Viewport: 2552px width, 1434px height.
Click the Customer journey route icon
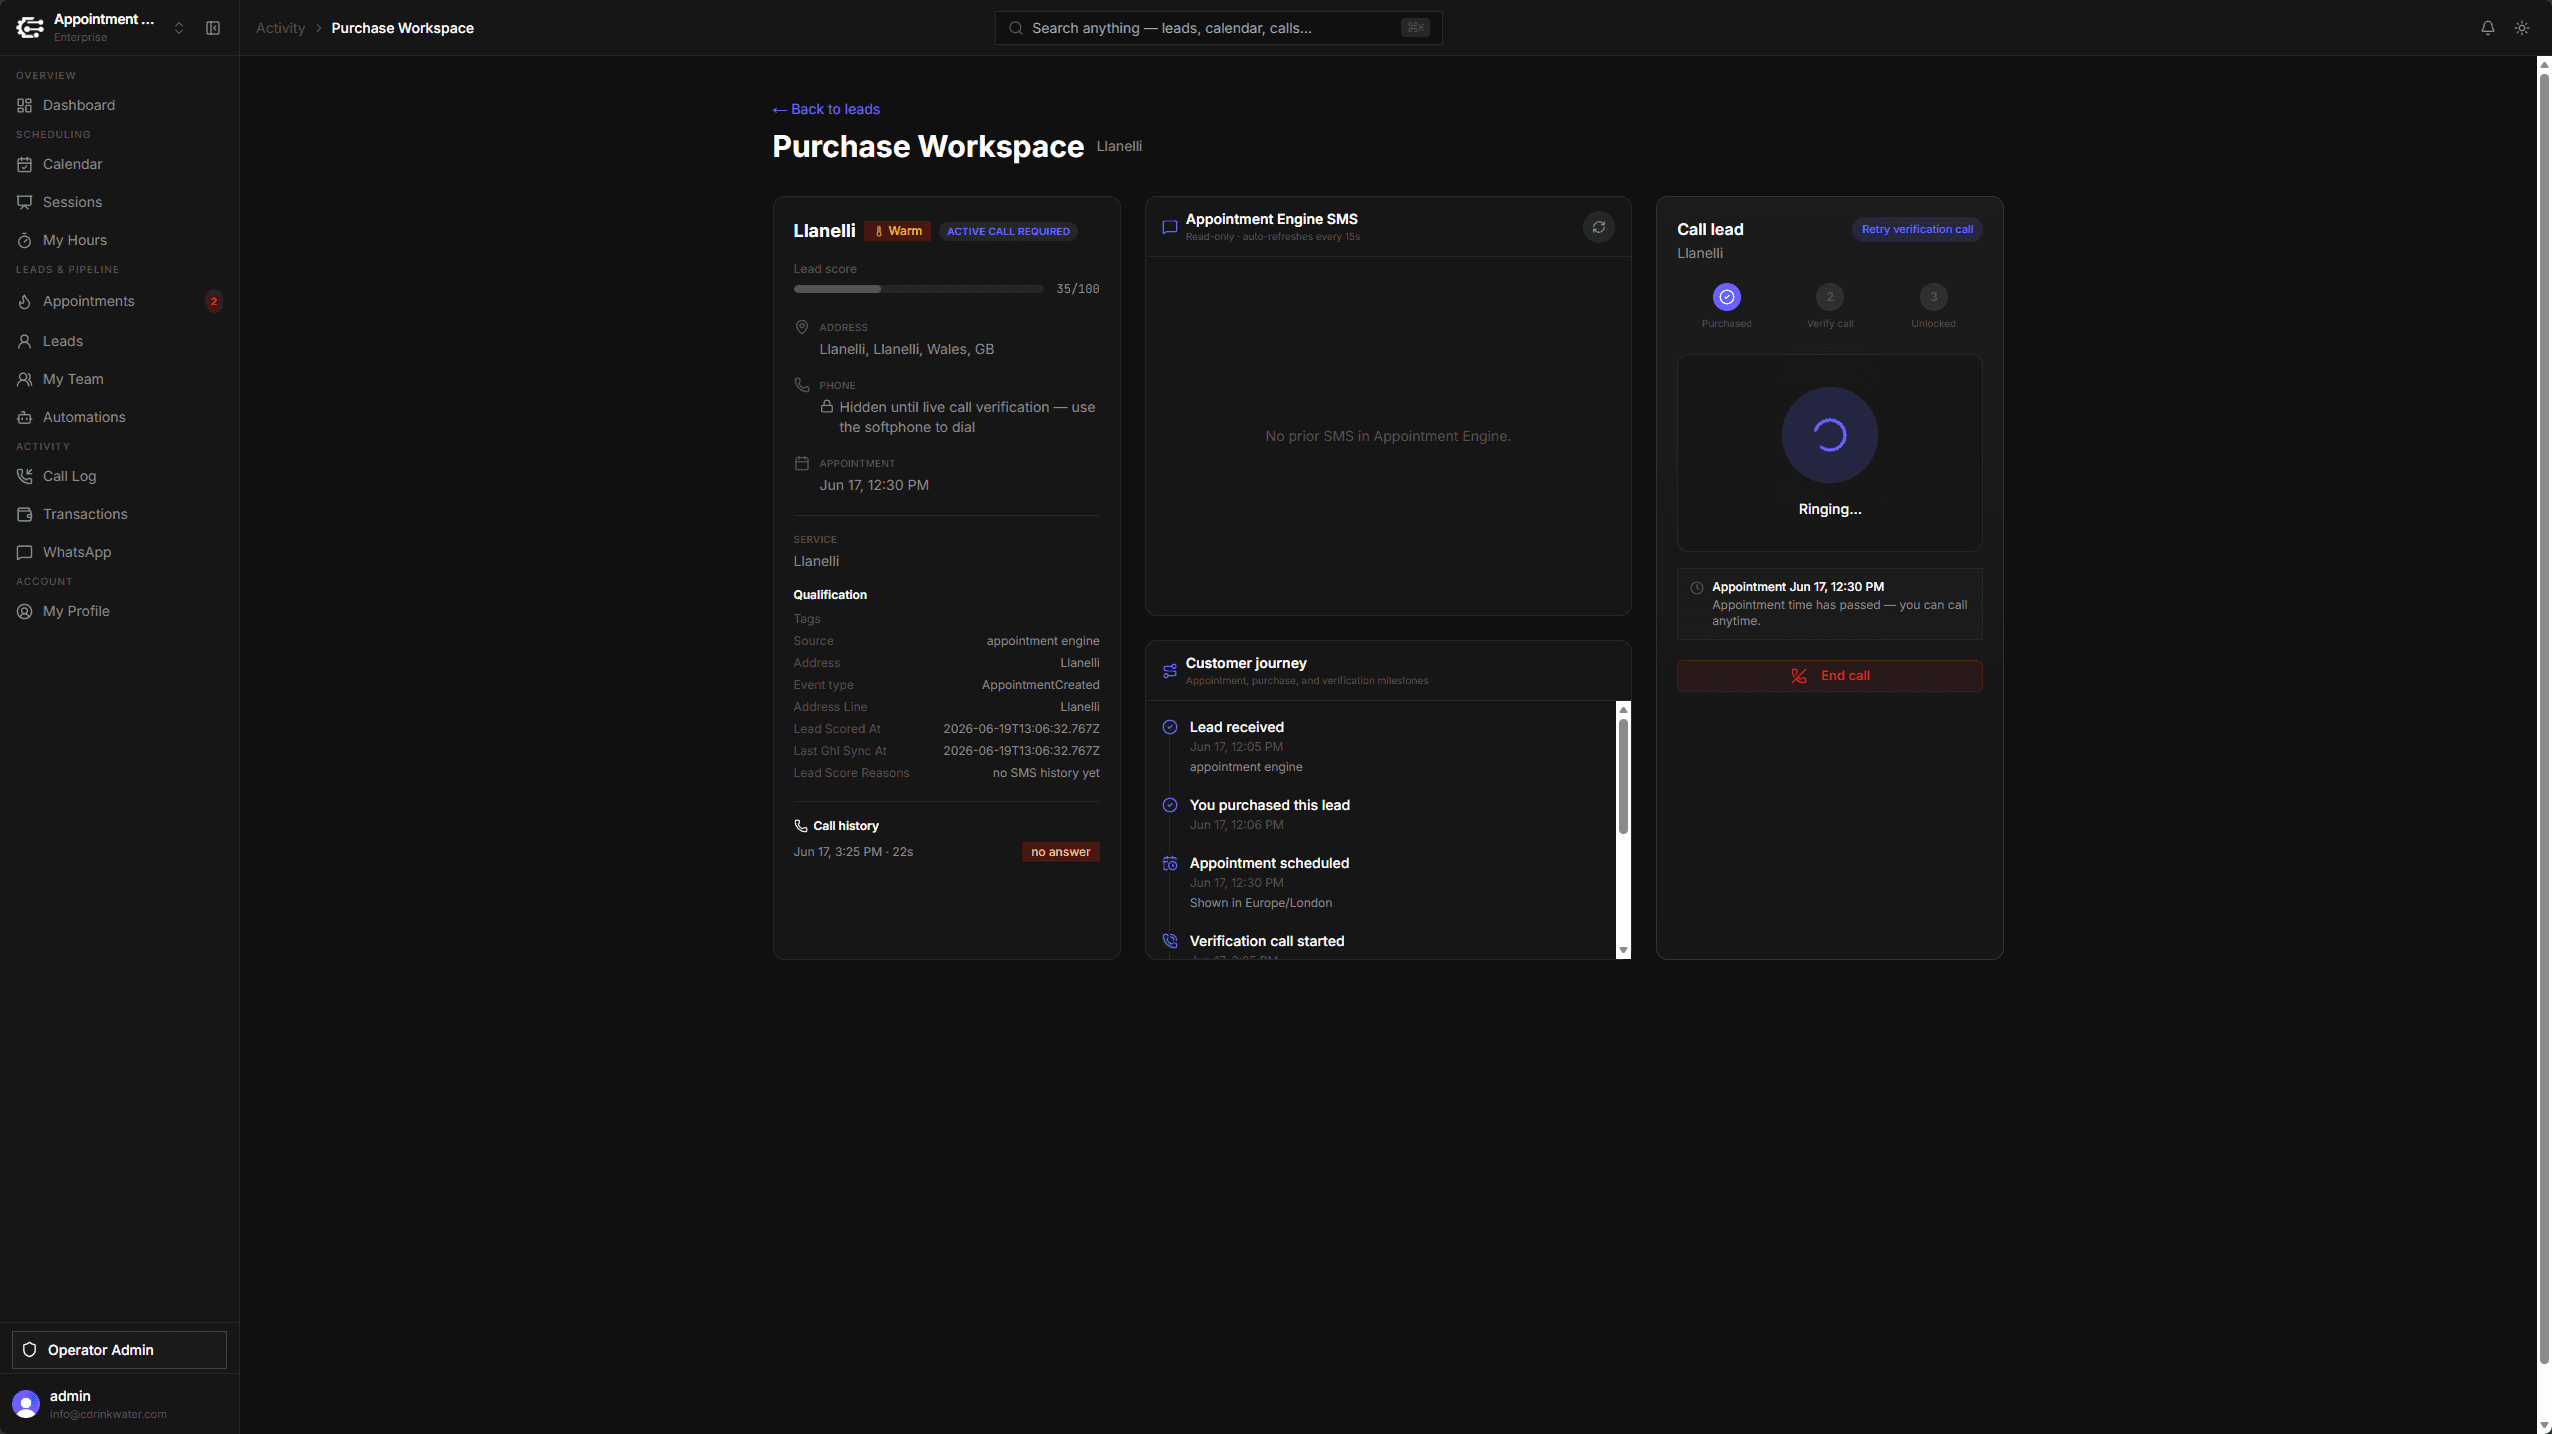click(1169, 671)
